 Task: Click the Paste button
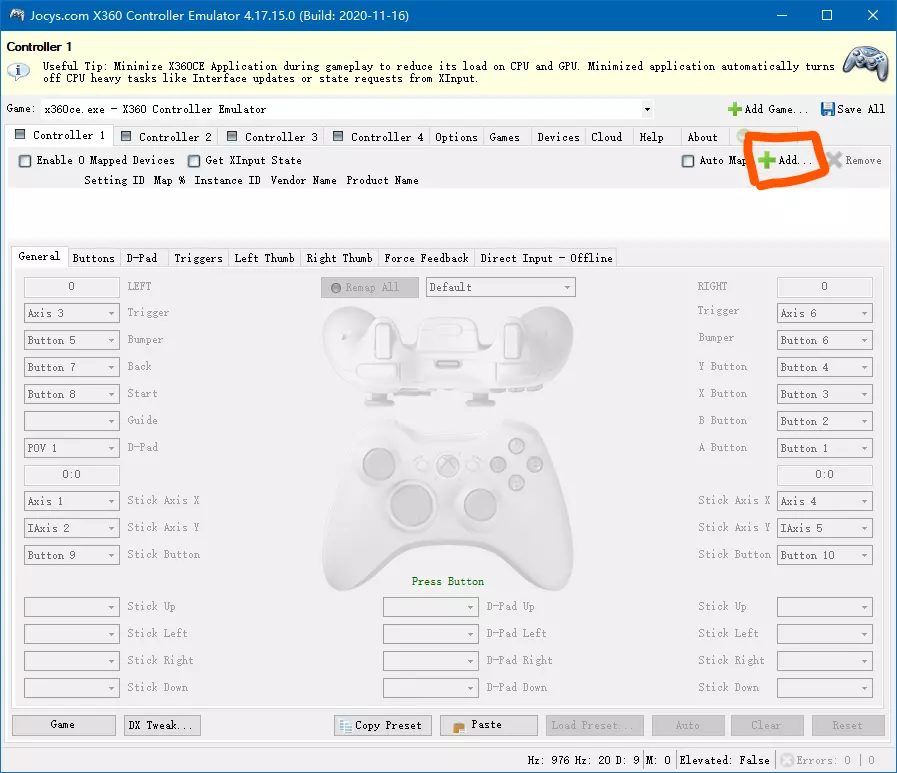489,725
